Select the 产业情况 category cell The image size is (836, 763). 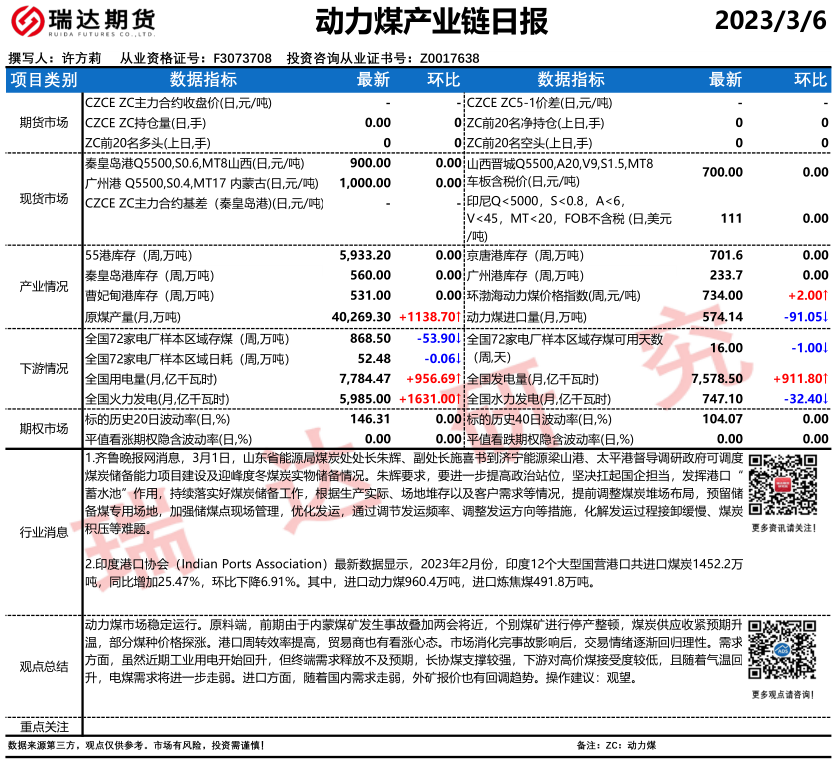click(44, 286)
